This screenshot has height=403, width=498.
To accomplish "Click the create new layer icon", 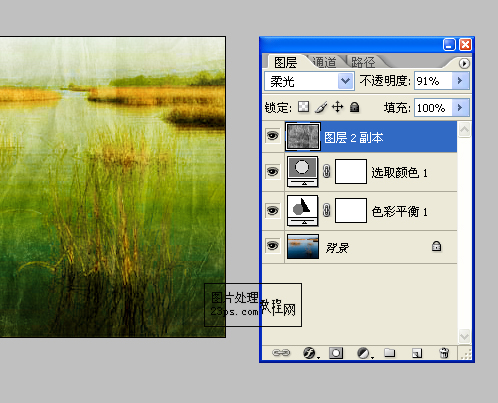I will 417,353.
